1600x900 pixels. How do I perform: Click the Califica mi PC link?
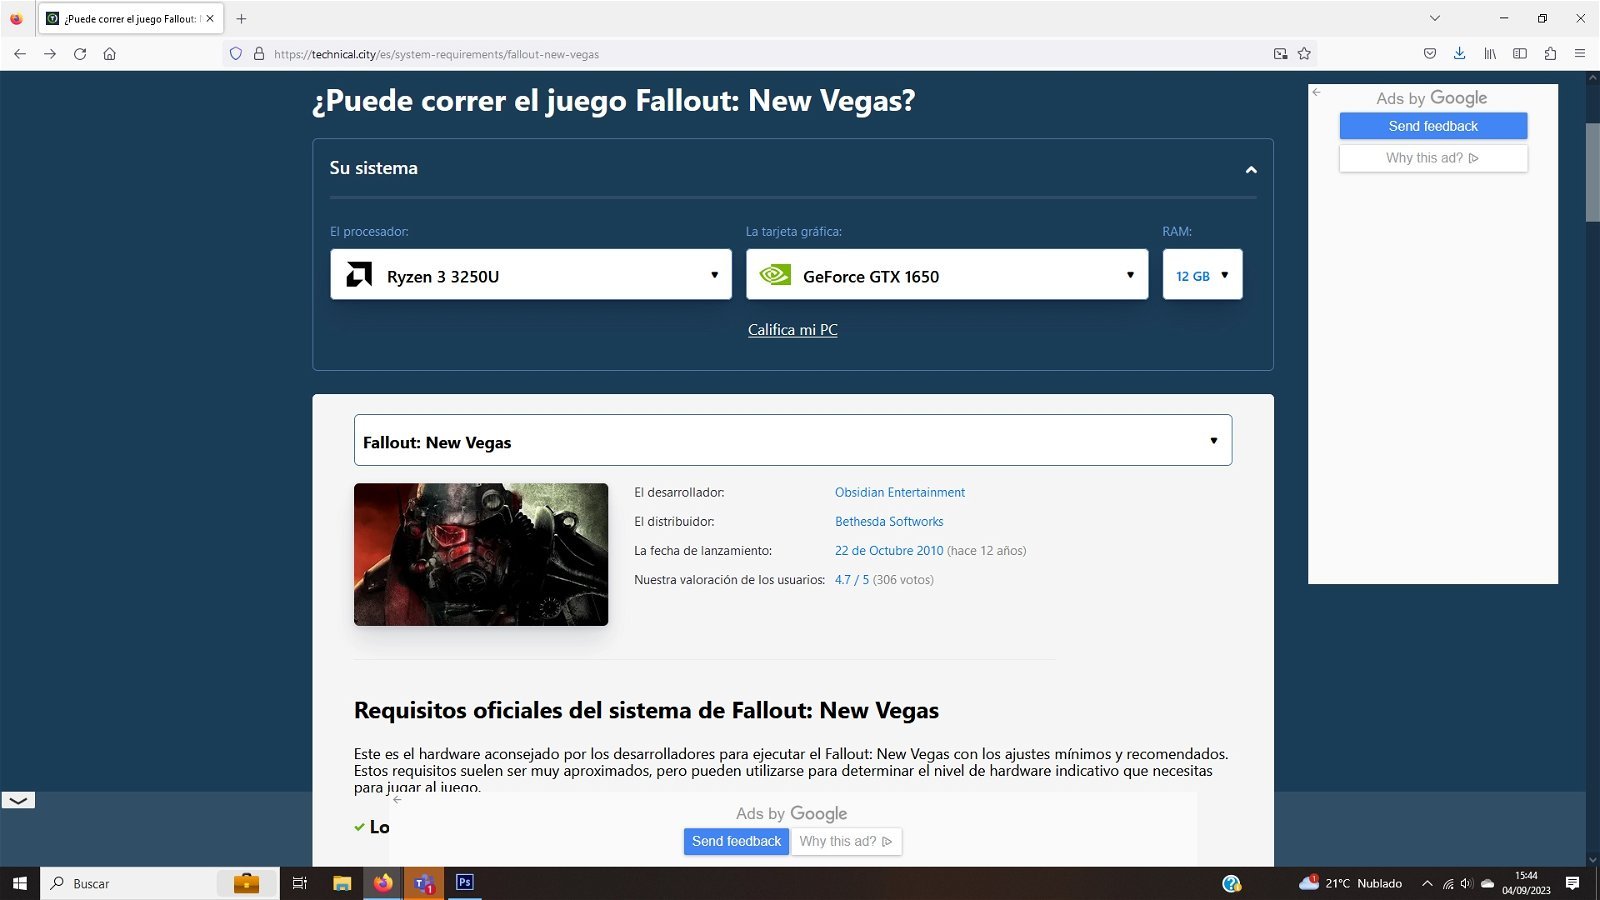(793, 330)
